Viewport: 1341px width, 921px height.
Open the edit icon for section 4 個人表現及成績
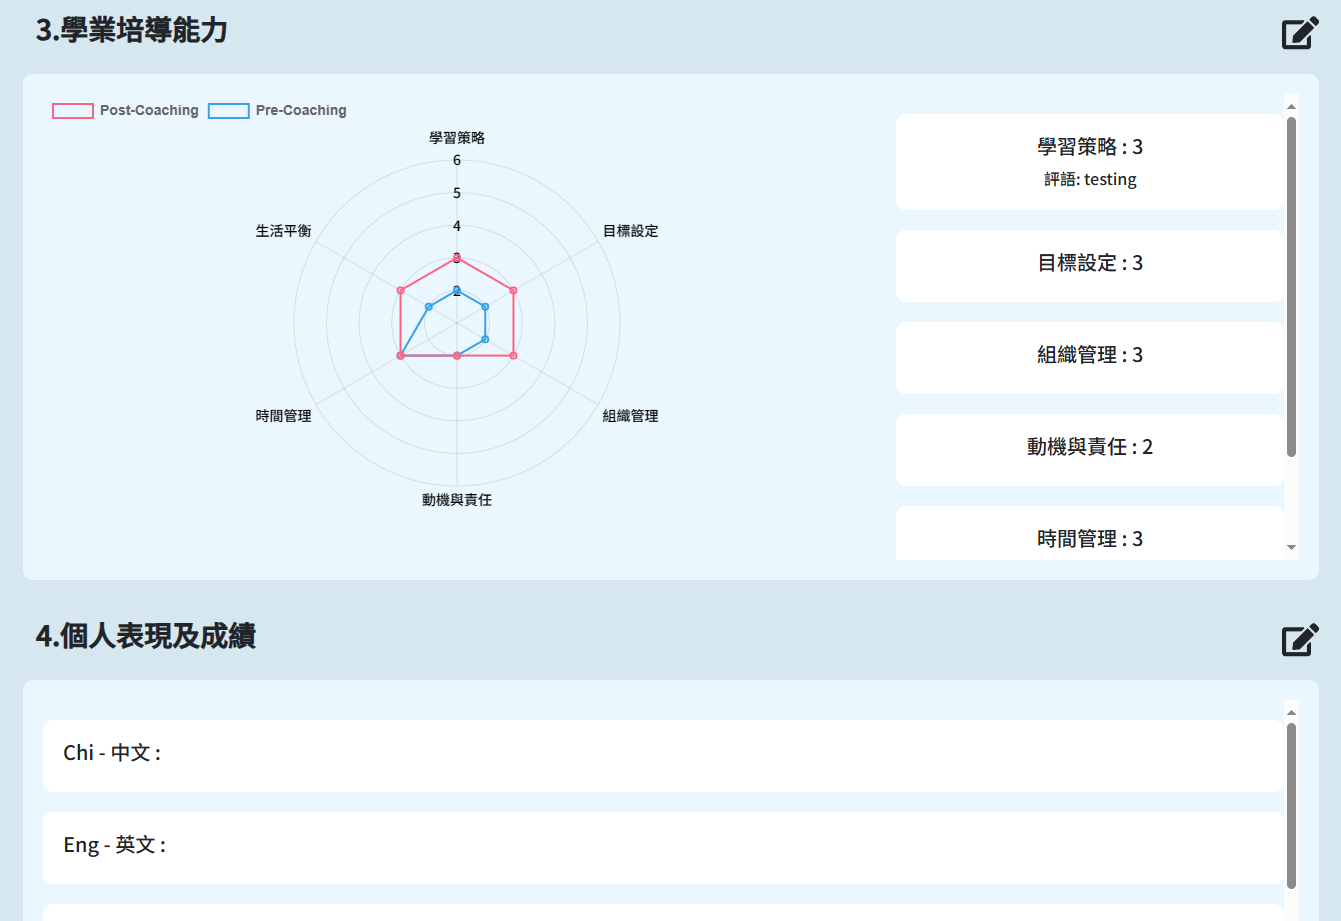[x=1300, y=639]
